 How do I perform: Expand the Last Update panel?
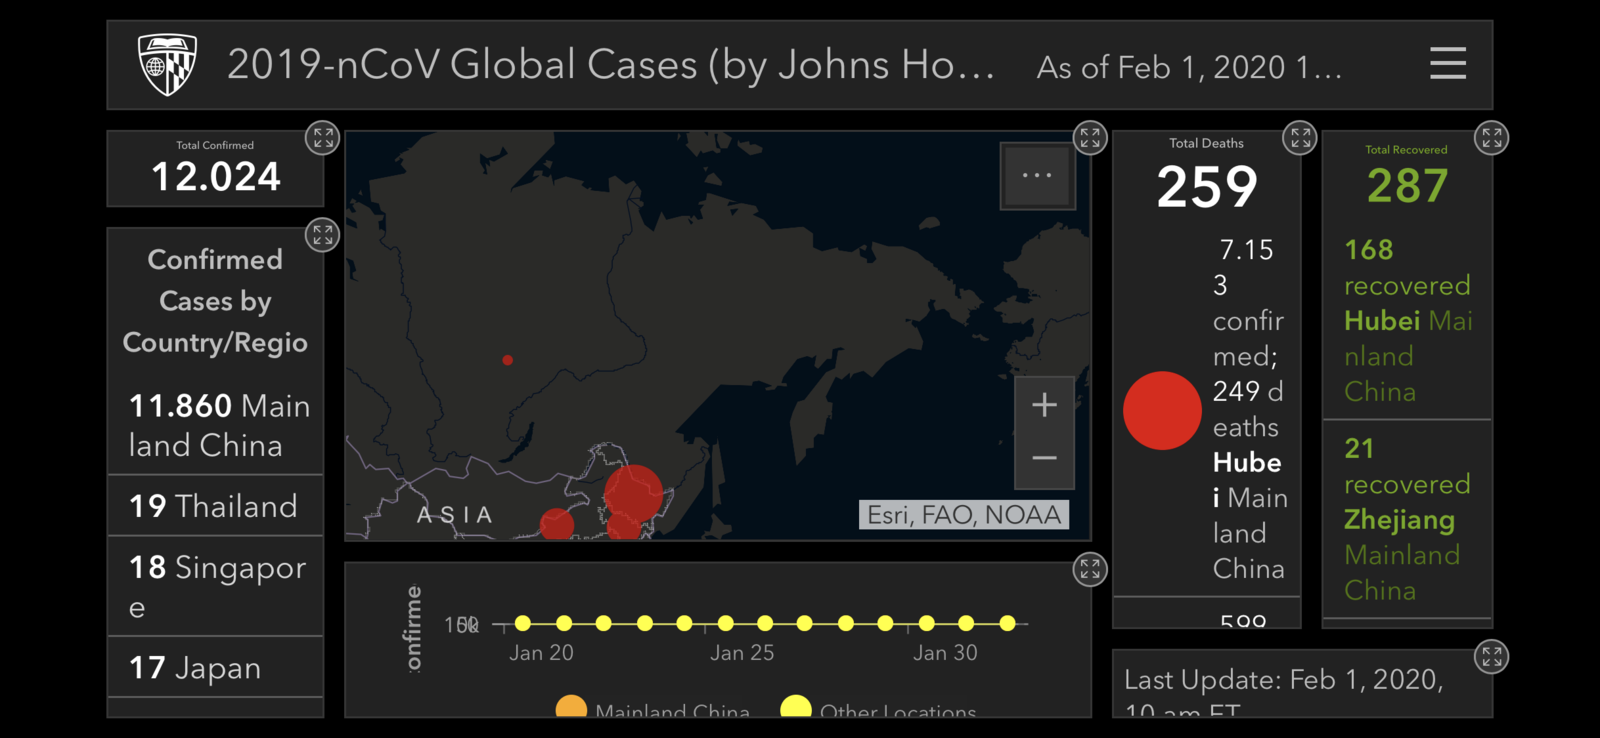pyautogui.click(x=1492, y=657)
